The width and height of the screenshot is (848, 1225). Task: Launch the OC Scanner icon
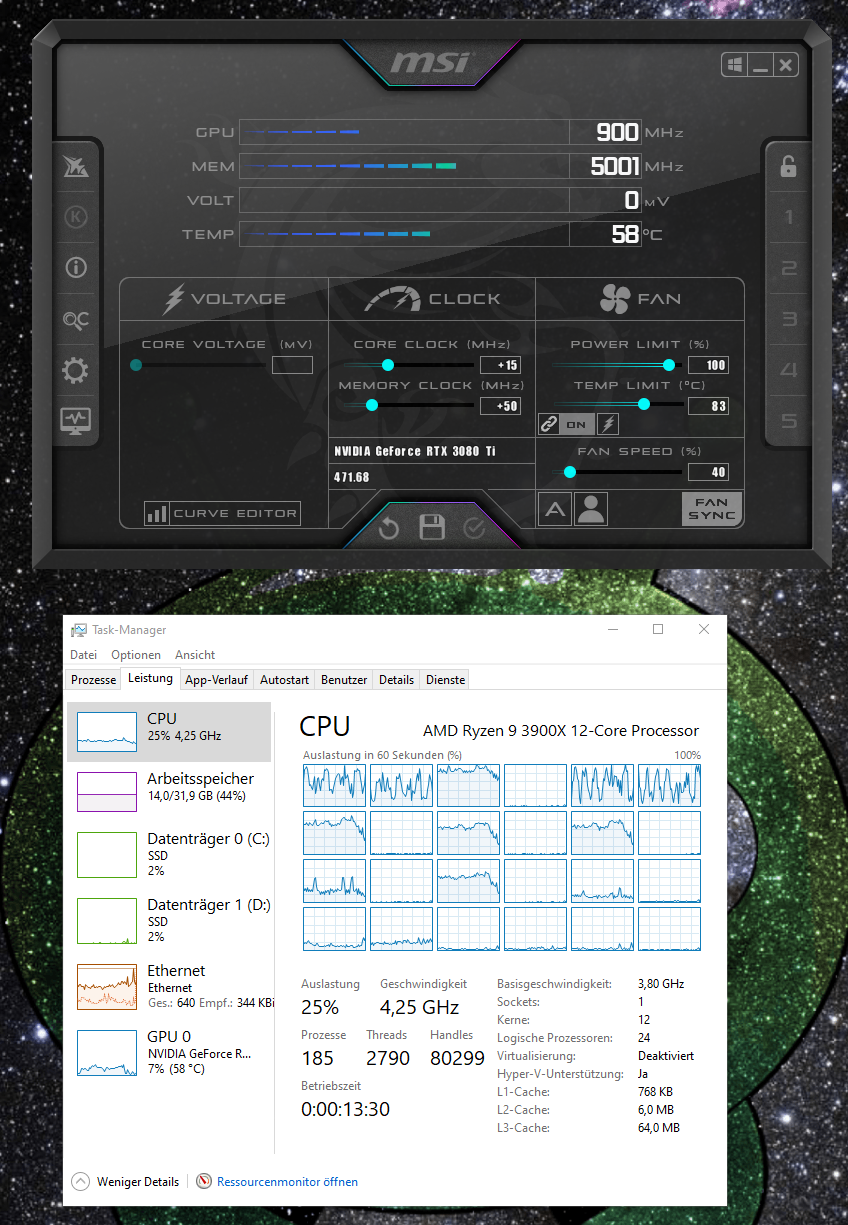[75, 320]
